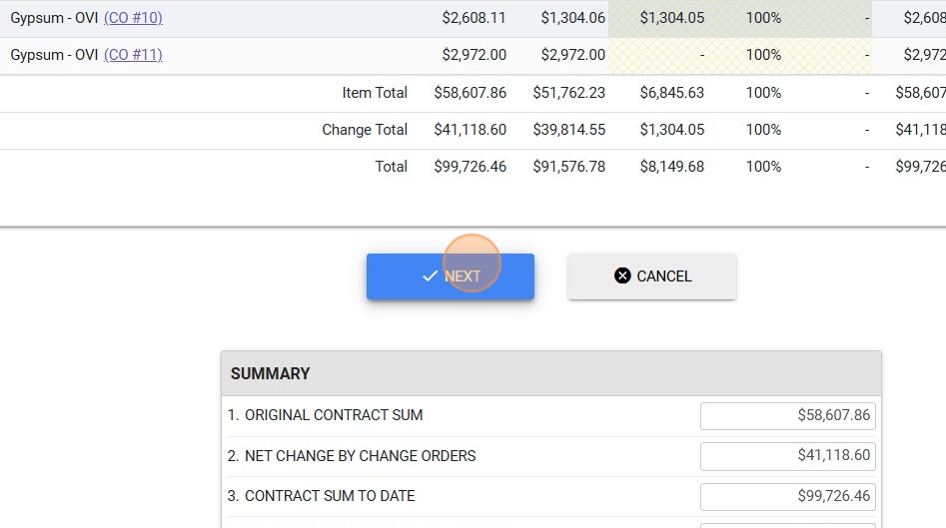This screenshot has height=528, width=946.
Task: Click the Total row $8,149.68 cell
Action: [671, 167]
